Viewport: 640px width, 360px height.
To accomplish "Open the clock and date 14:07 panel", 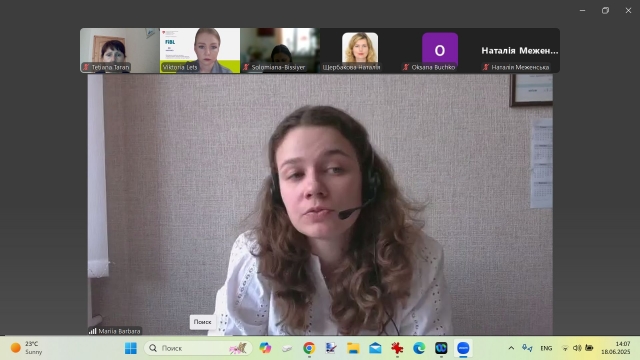I will click(616, 348).
